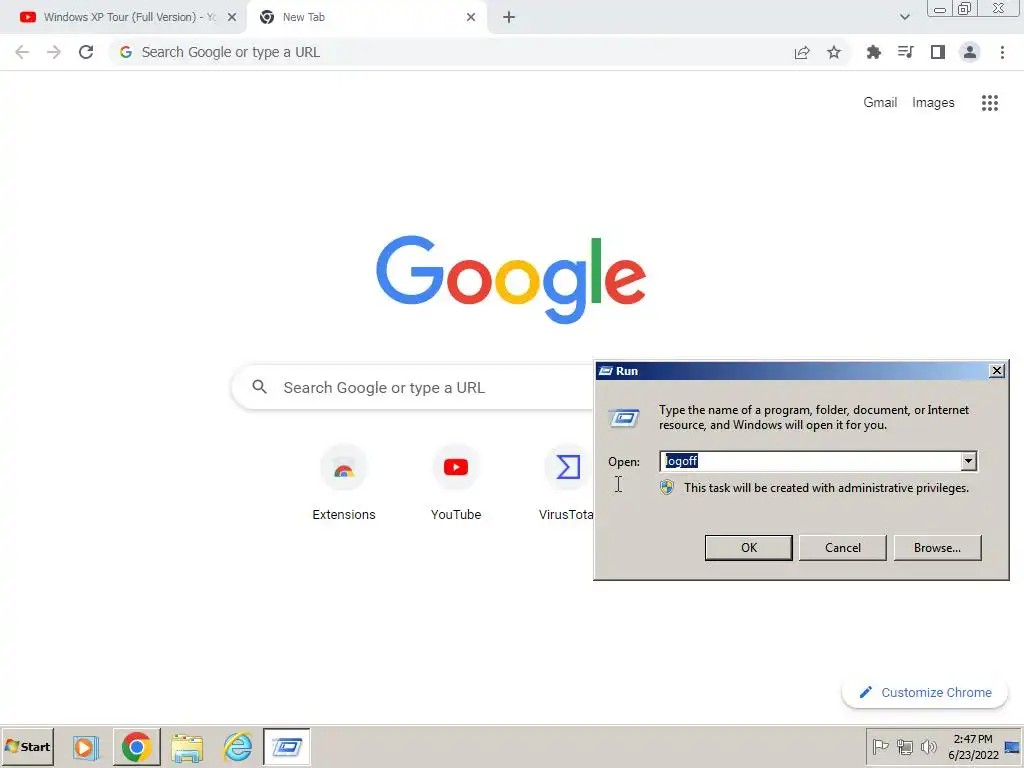Close the Run dialog with X
Image resolution: width=1024 pixels, height=768 pixels.
coord(997,371)
